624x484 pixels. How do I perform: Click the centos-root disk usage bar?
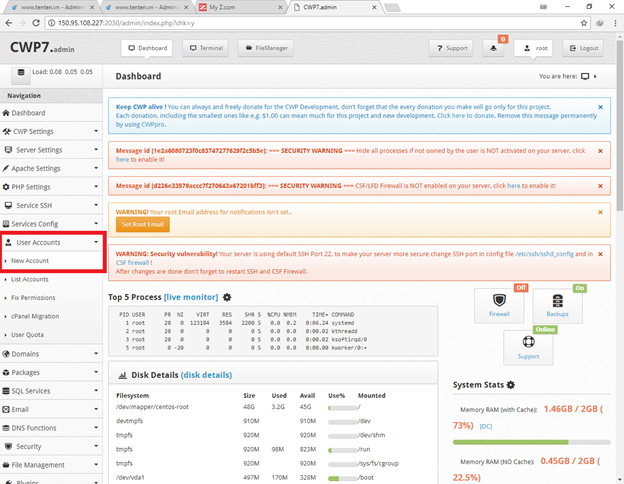343,408
